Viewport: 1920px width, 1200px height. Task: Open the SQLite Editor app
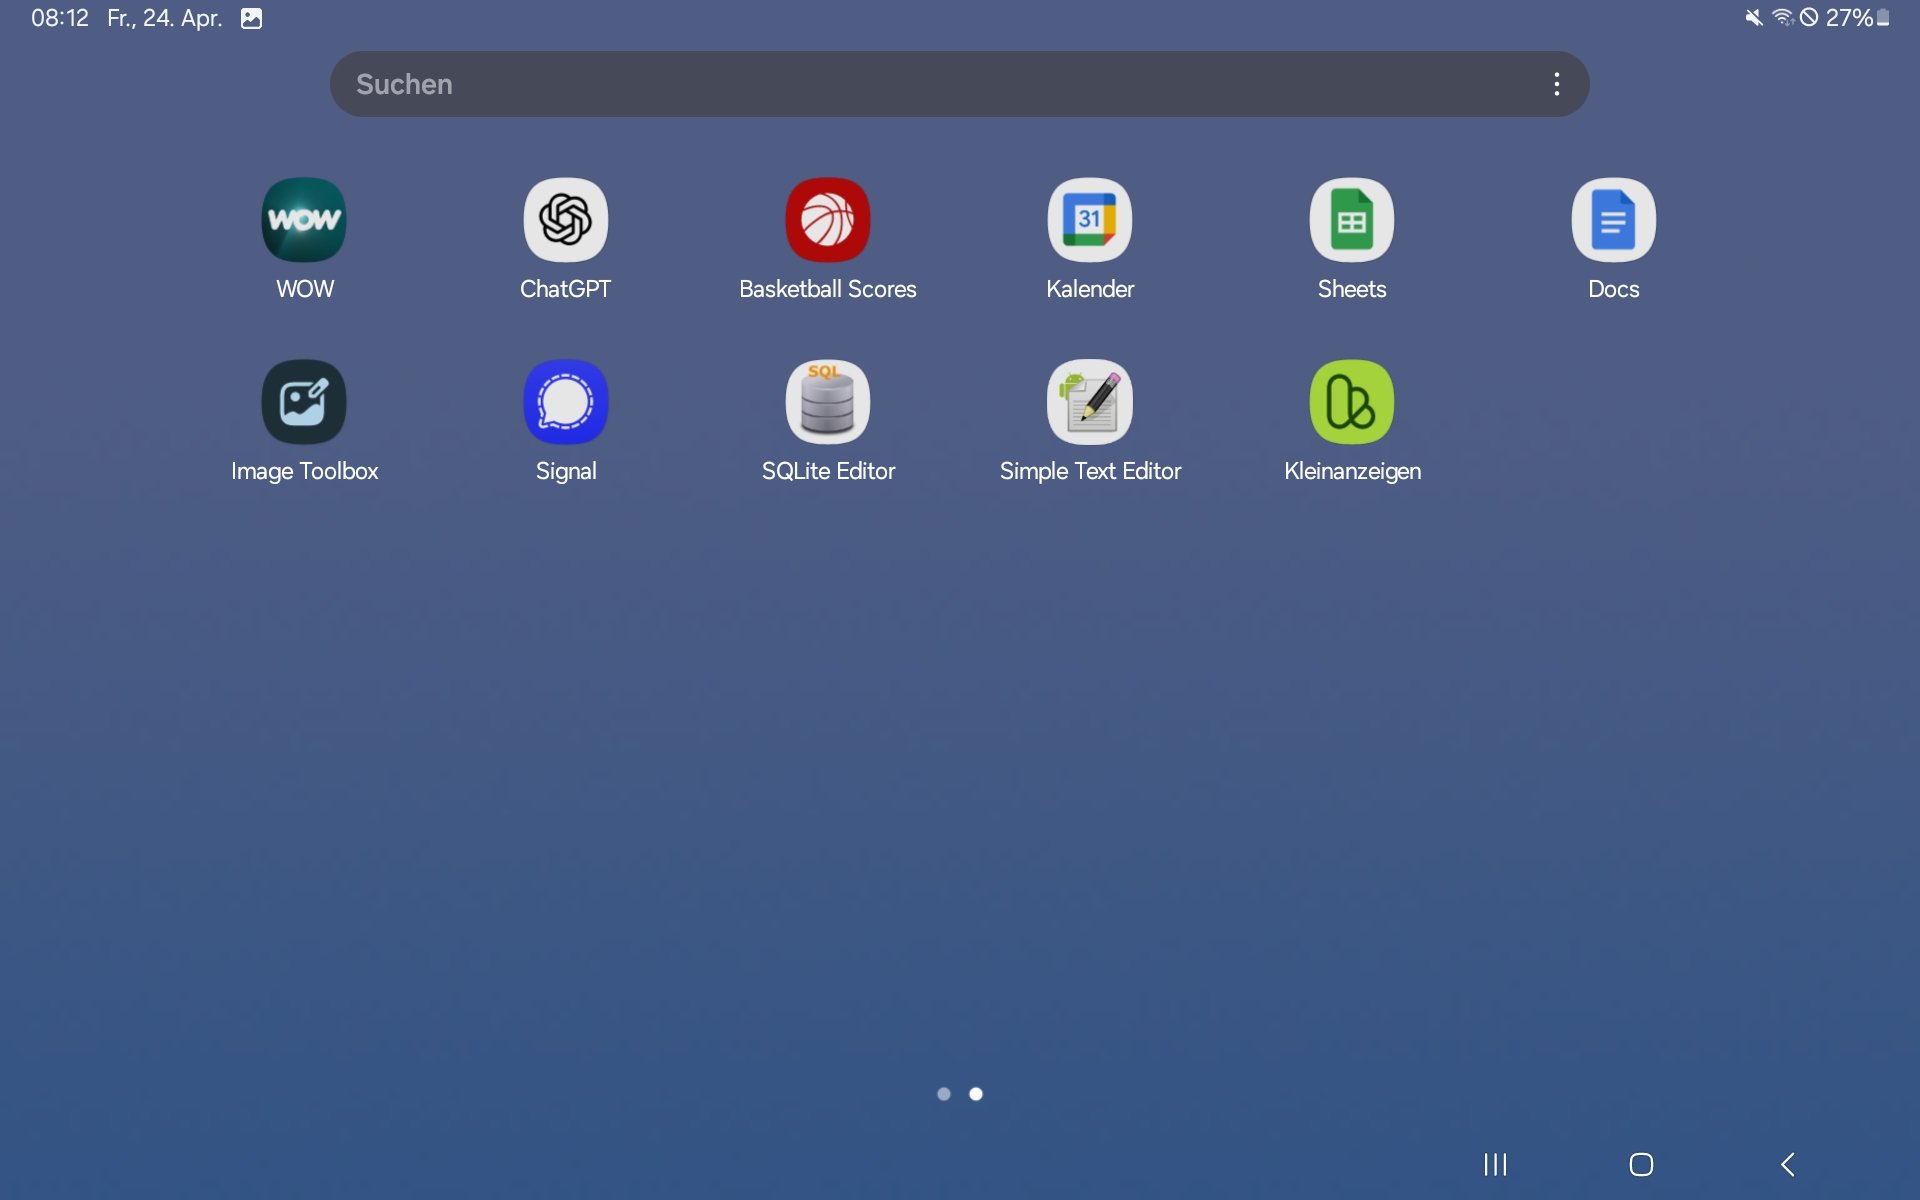click(x=827, y=402)
